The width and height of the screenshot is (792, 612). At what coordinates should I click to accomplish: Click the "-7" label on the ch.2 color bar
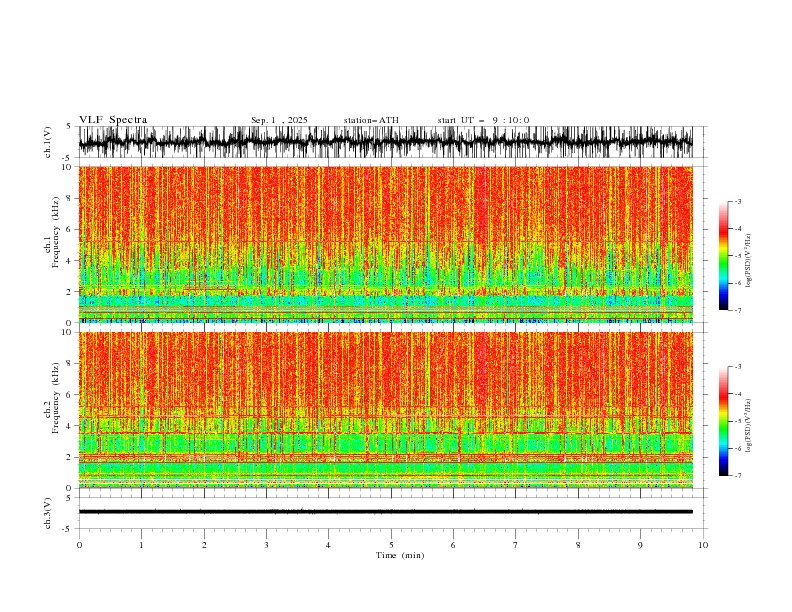coord(737,476)
